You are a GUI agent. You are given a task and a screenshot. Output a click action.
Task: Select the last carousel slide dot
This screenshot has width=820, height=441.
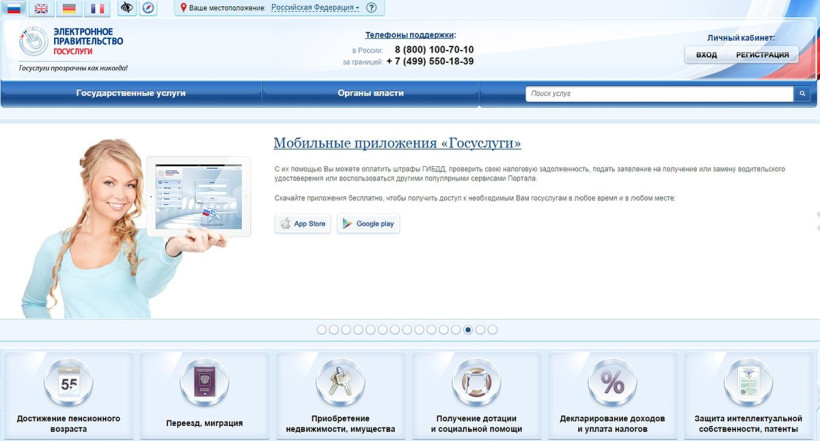pos(492,329)
